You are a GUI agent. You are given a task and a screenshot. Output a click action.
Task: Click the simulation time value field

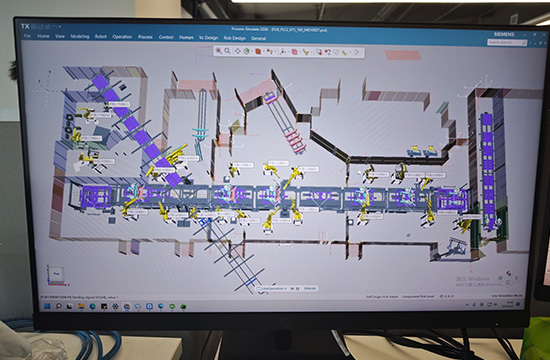click(x=310, y=288)
